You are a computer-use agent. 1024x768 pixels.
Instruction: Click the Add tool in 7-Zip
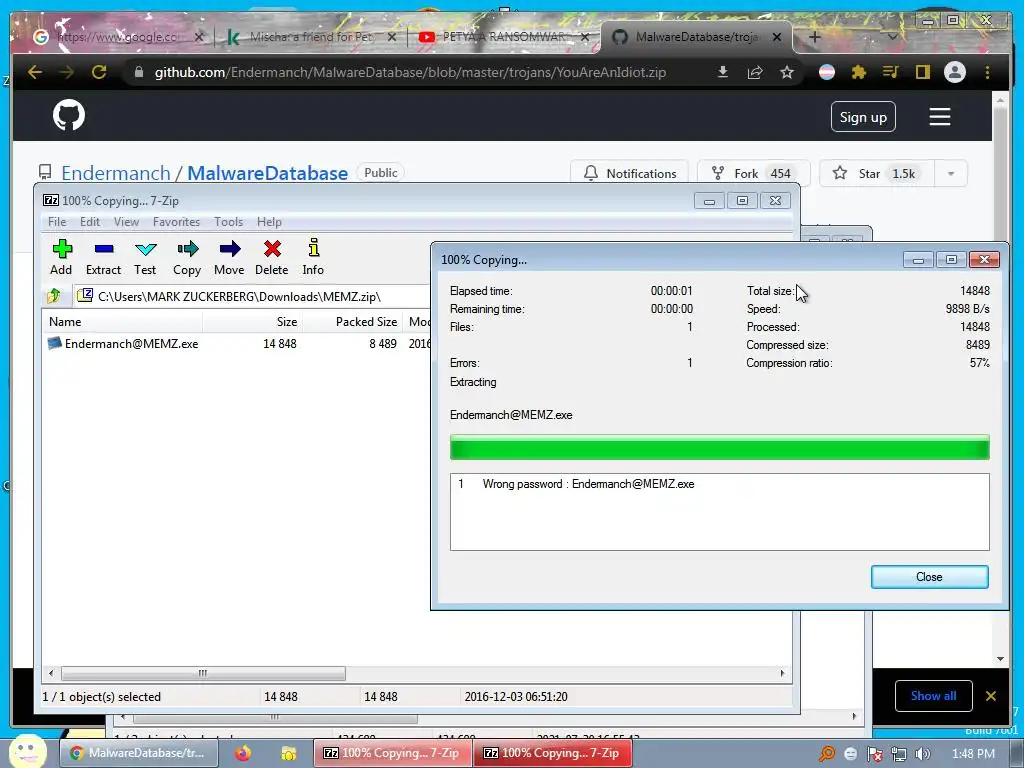[61, 257]
